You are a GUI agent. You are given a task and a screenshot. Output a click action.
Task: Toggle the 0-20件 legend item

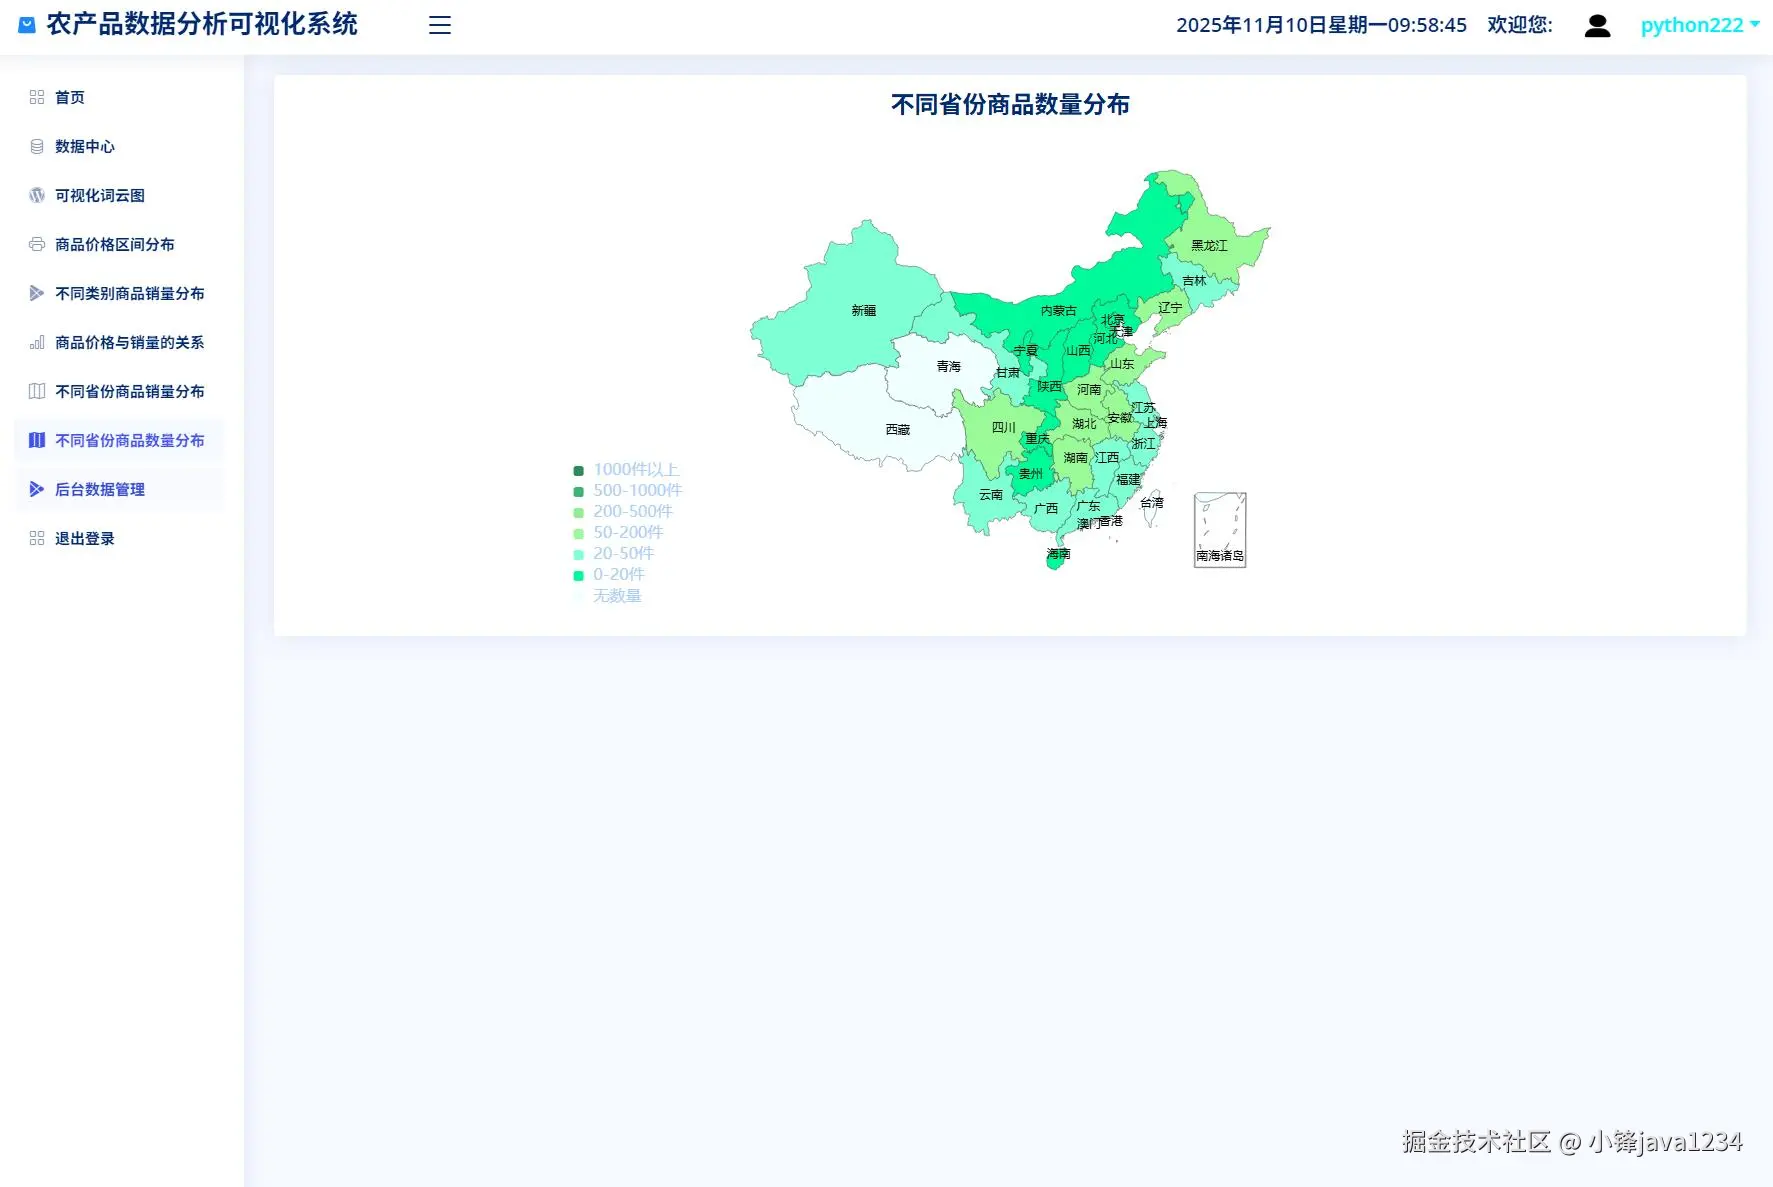pyautogui.click(x=609, y=575)
